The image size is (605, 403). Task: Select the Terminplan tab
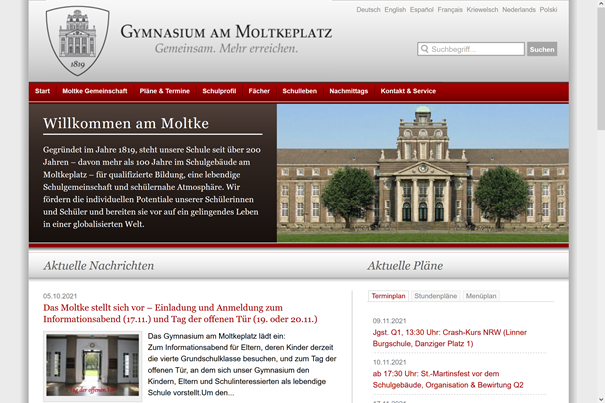tap(388, 296)
